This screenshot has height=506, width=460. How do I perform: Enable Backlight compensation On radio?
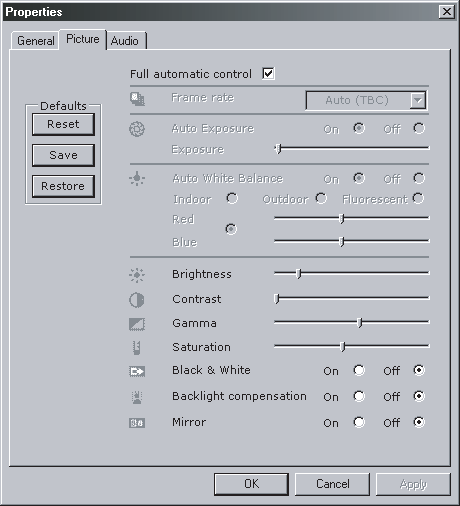[359, 396]
